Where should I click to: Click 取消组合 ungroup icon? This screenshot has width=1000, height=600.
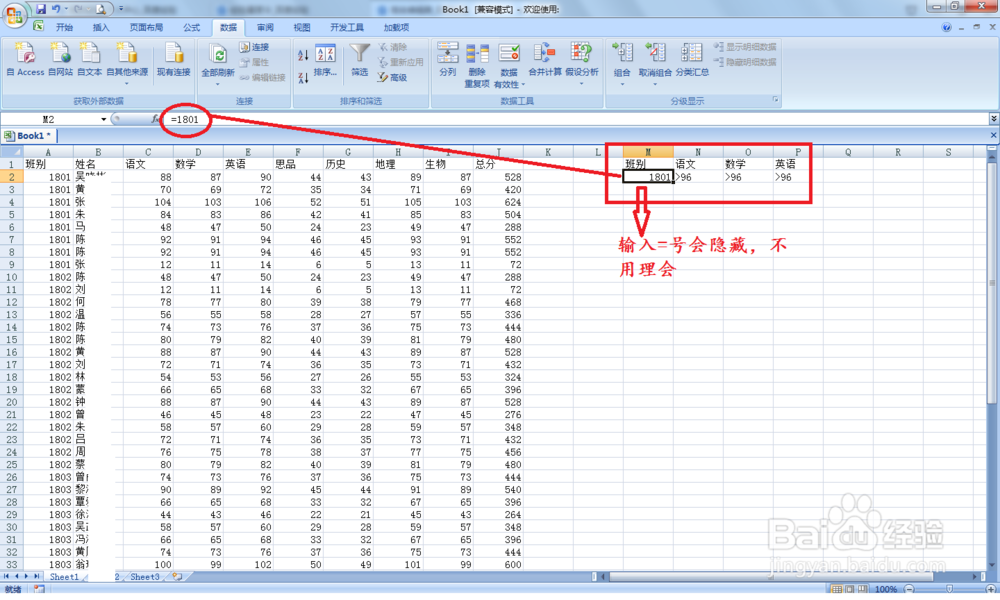pos(655,54)
